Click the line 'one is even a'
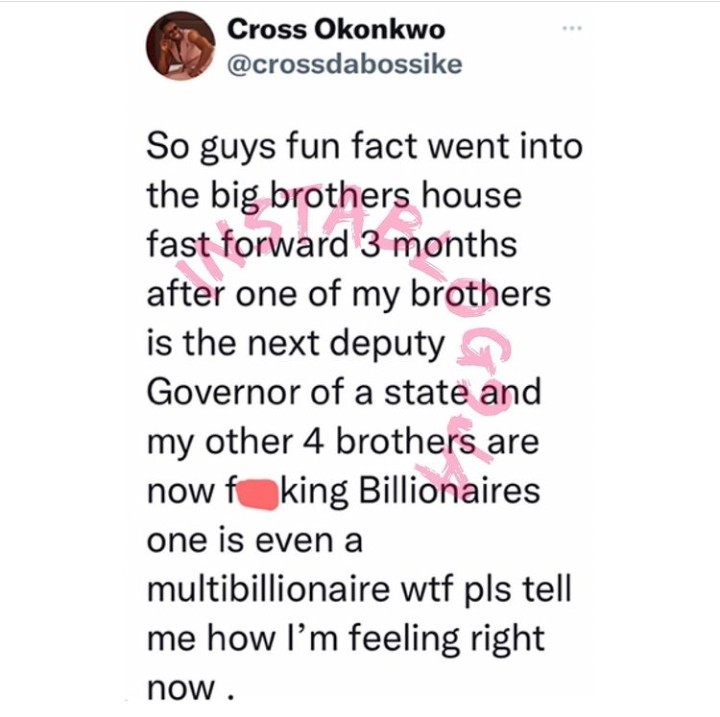Screen dimensions: 720x717 pyautogui.click(x=255, y=541)
